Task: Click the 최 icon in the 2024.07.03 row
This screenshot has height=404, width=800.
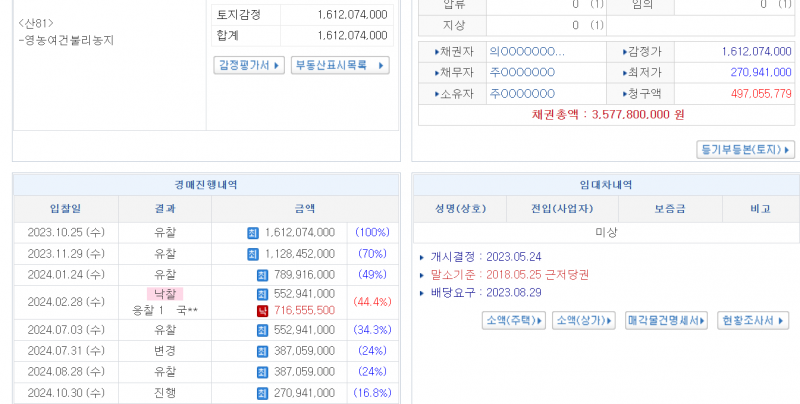Action: pyautogui.click(x=263, y=330)
